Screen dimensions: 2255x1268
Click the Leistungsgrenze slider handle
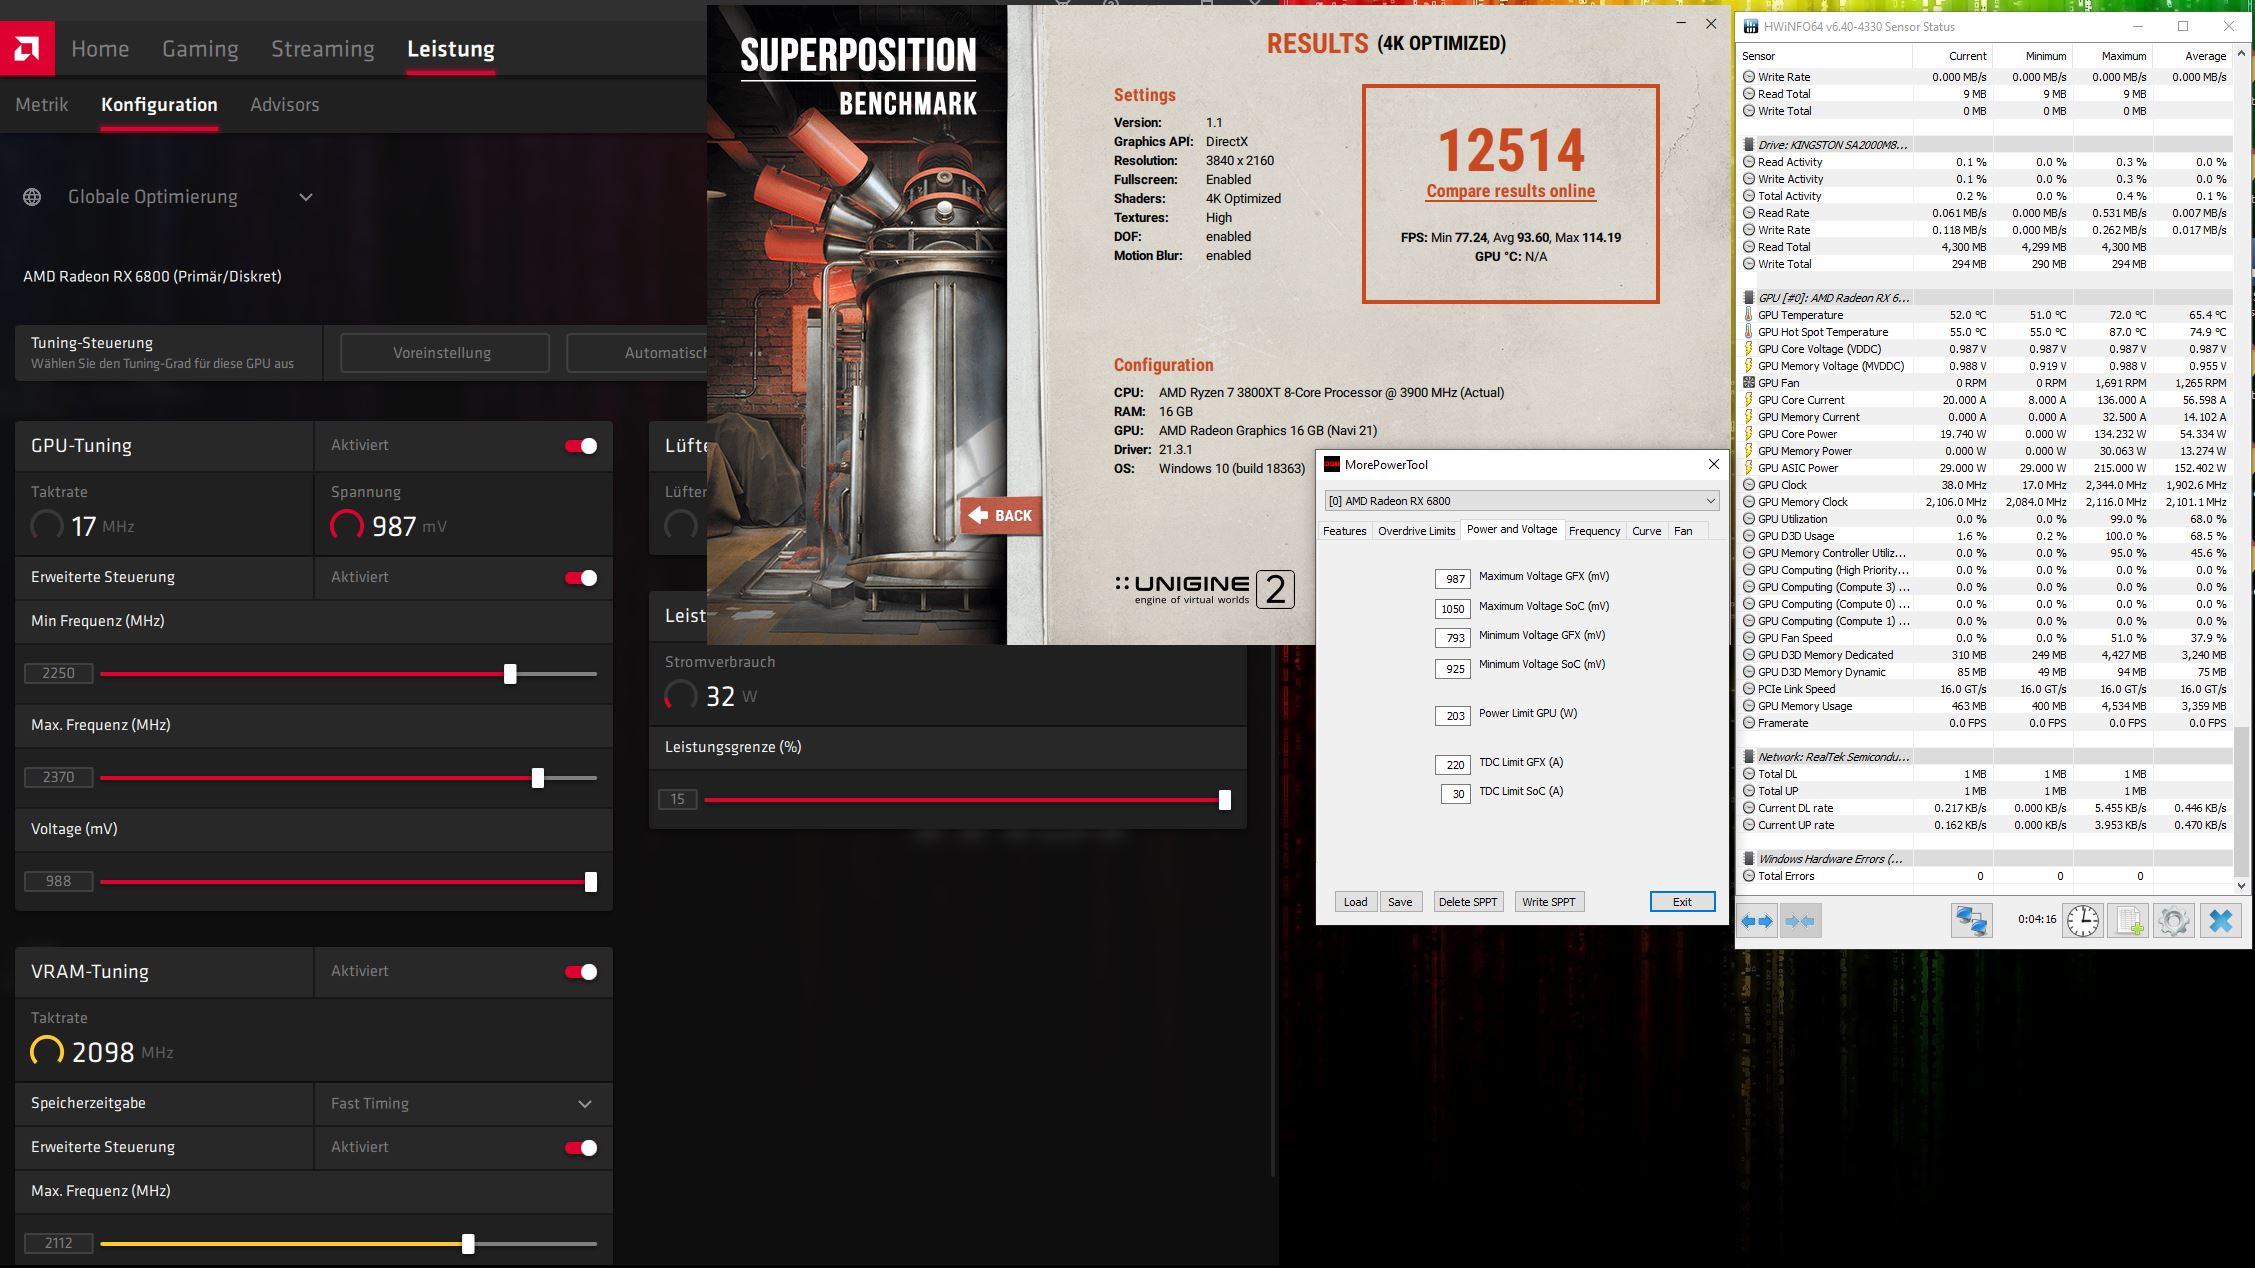pos(1224,800)
